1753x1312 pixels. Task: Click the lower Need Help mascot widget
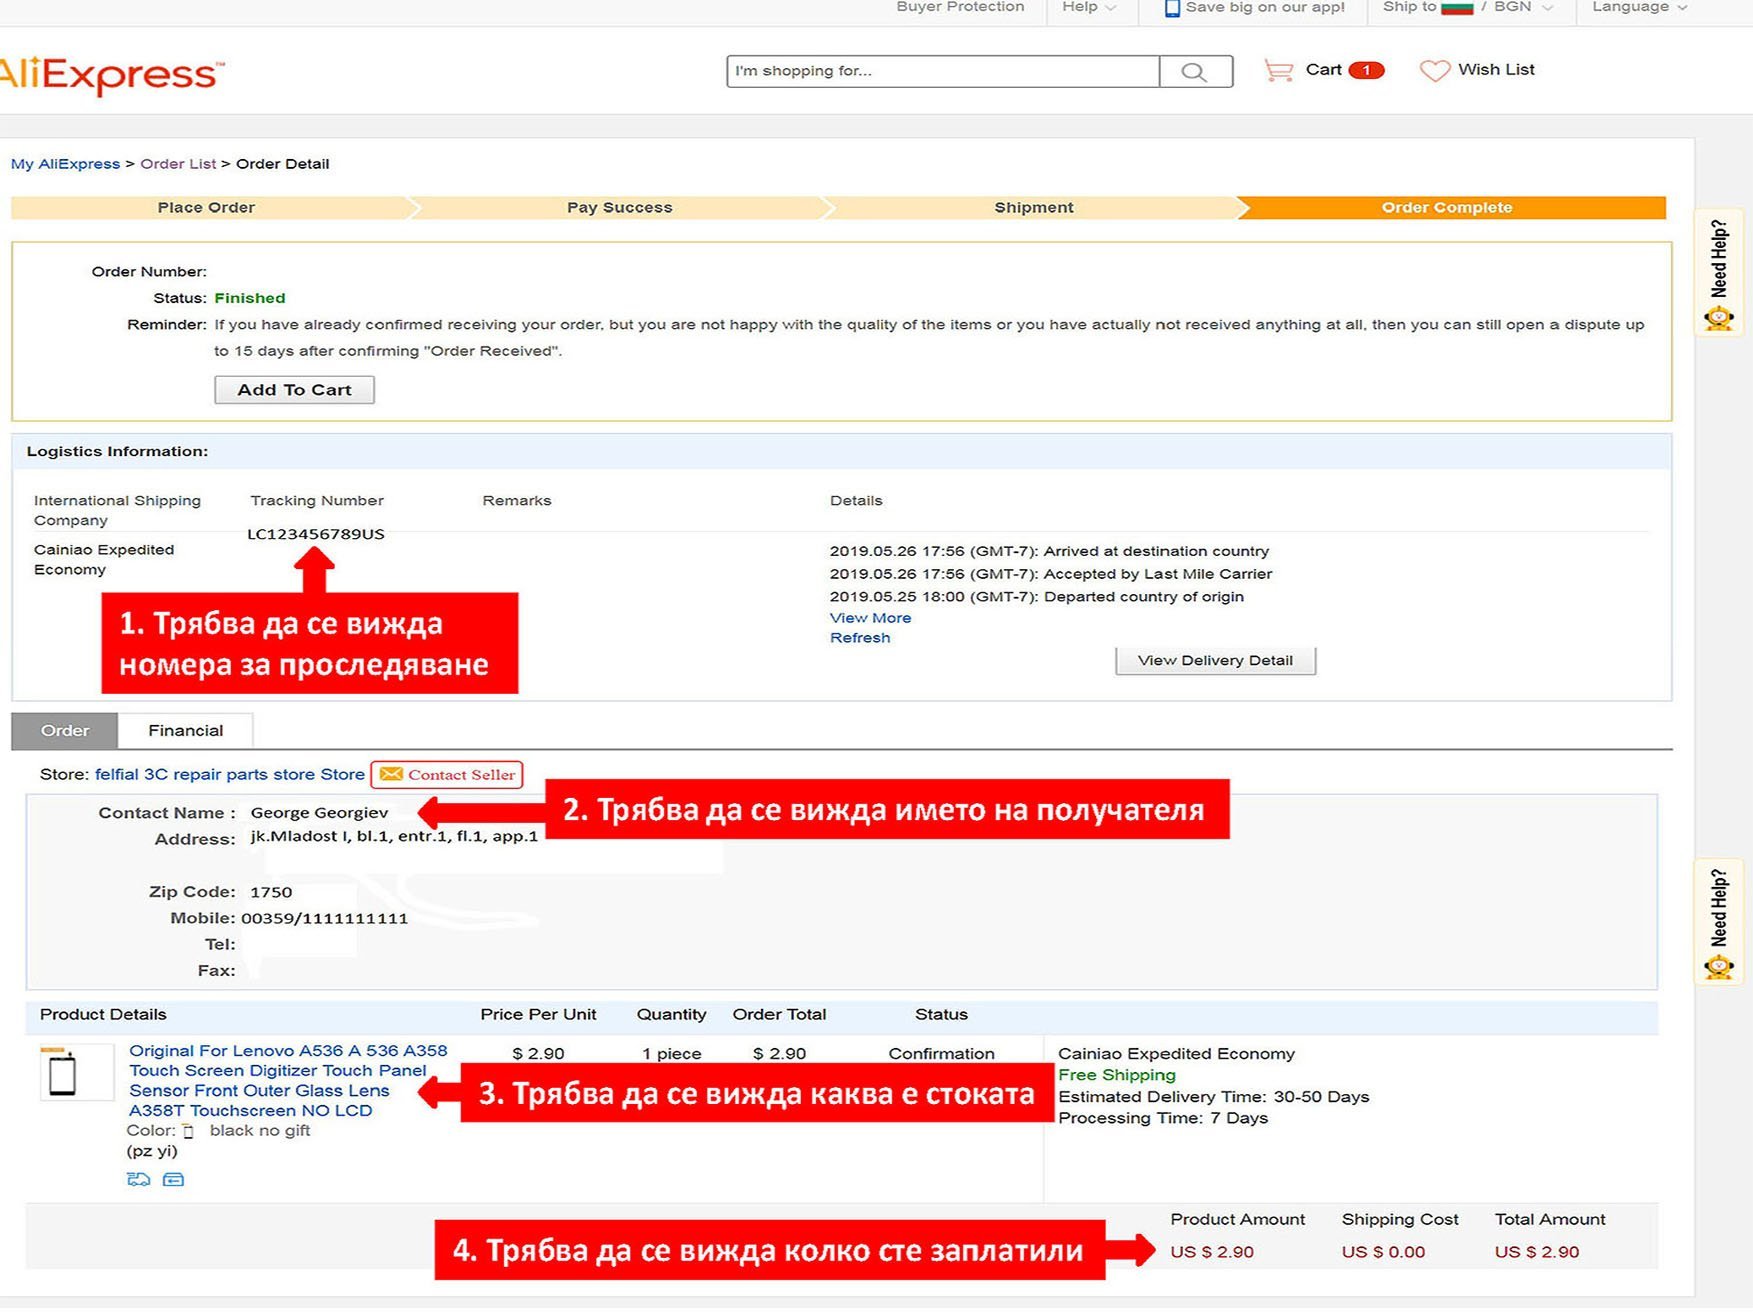tap(1719, 922)
